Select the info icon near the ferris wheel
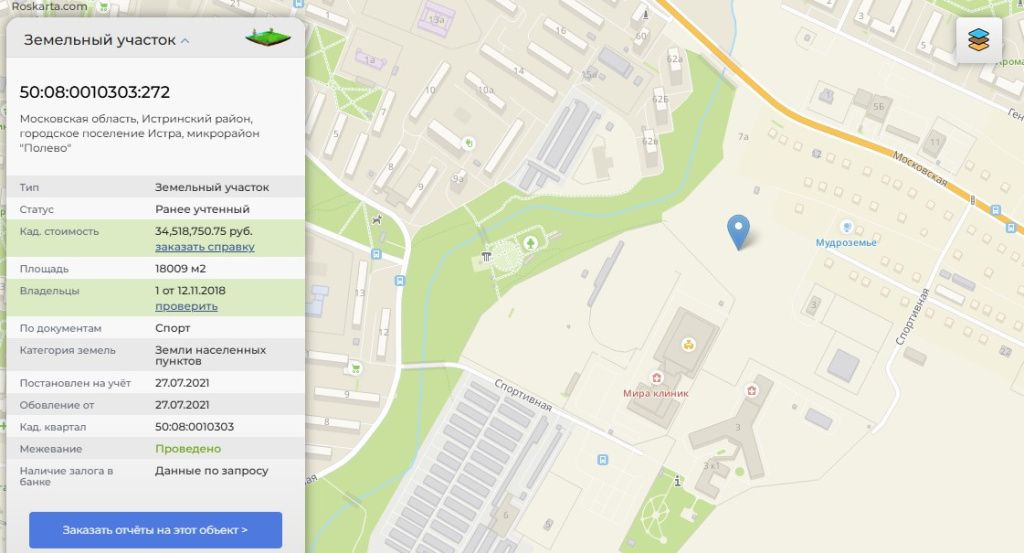1024x553 pixels. [677, 481]
